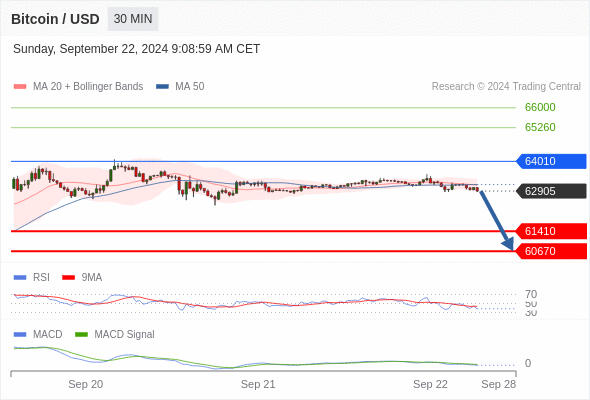Click the MACD Signal green legend swatch
Viewport: 590px width, 400px height.
pyautogui.click(x=81, y=334)
